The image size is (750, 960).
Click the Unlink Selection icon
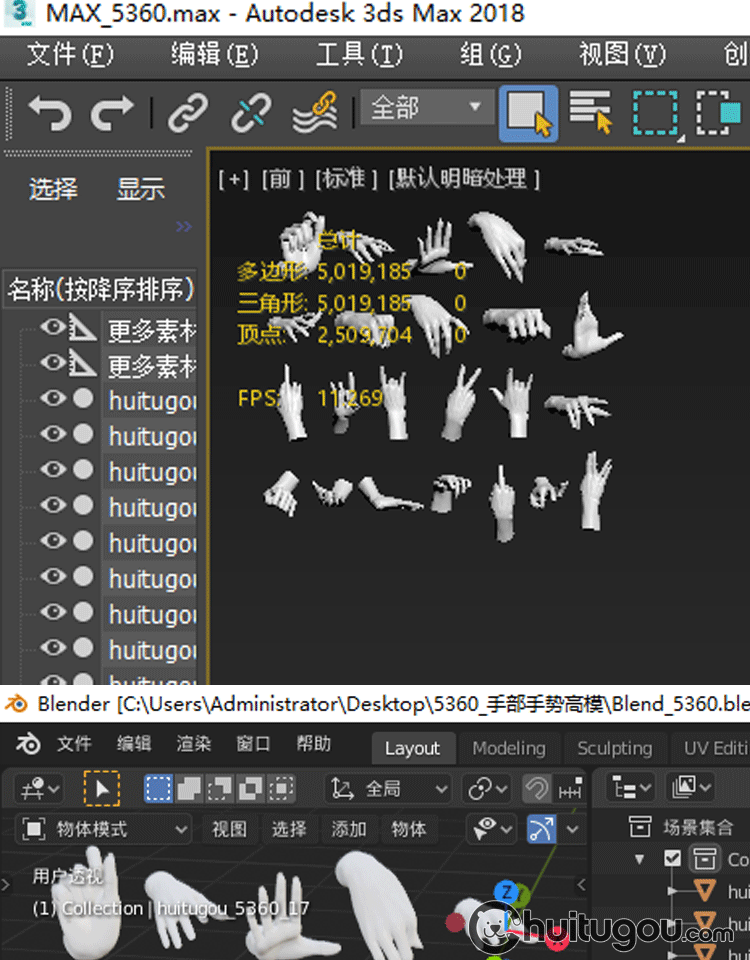click(251, 113)
